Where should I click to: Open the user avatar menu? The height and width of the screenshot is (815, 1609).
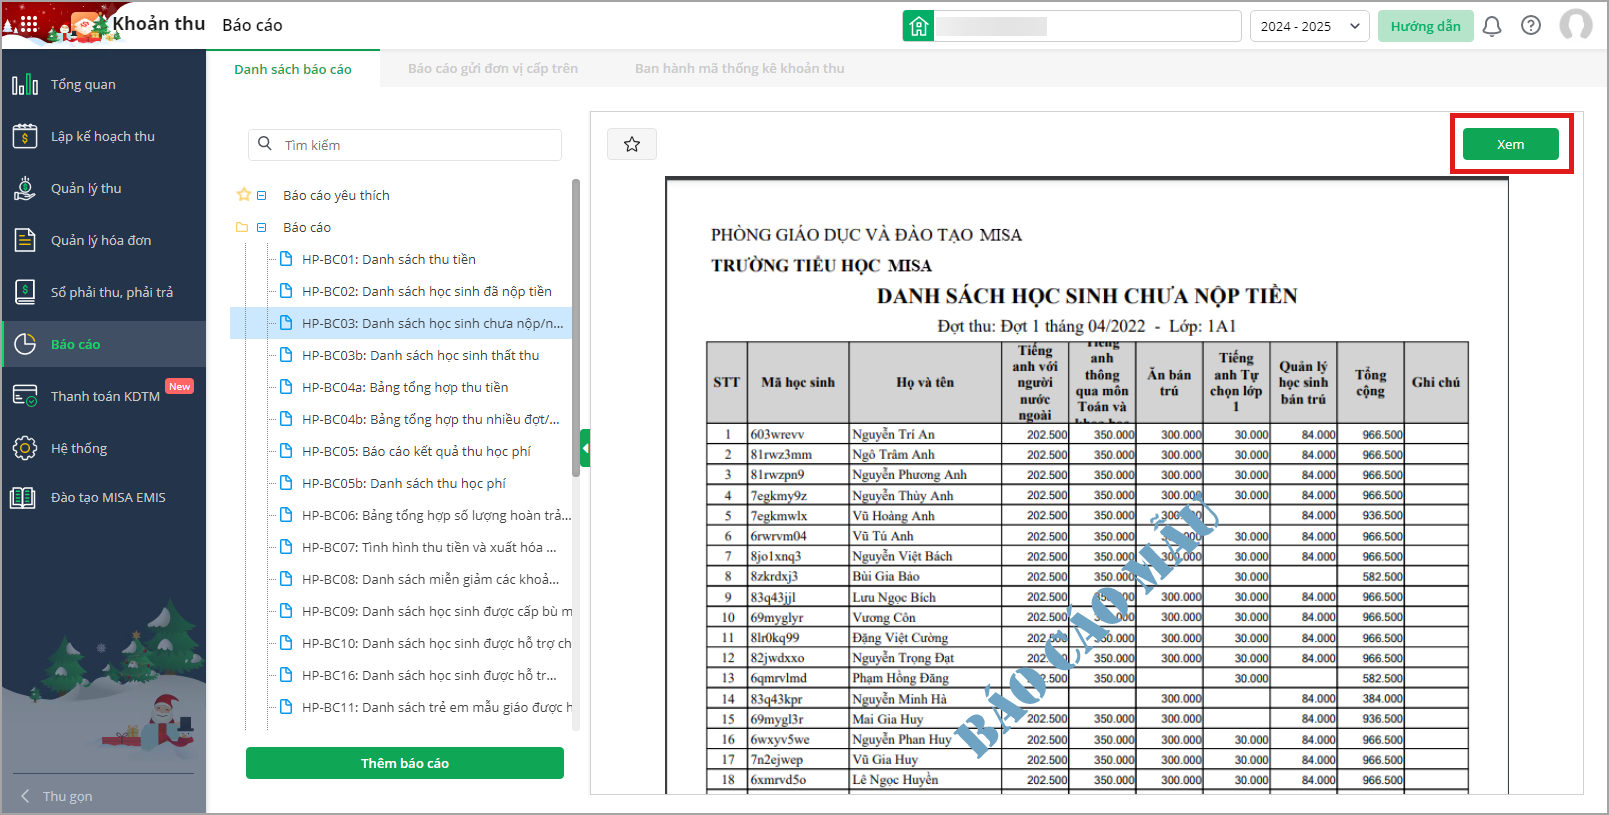pos(1576,25)
